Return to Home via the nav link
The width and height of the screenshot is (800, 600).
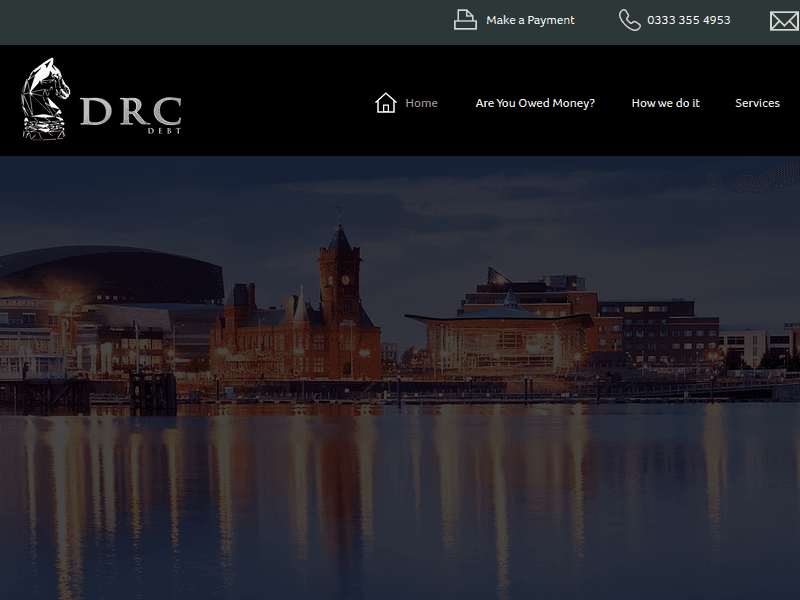point(421,103)
